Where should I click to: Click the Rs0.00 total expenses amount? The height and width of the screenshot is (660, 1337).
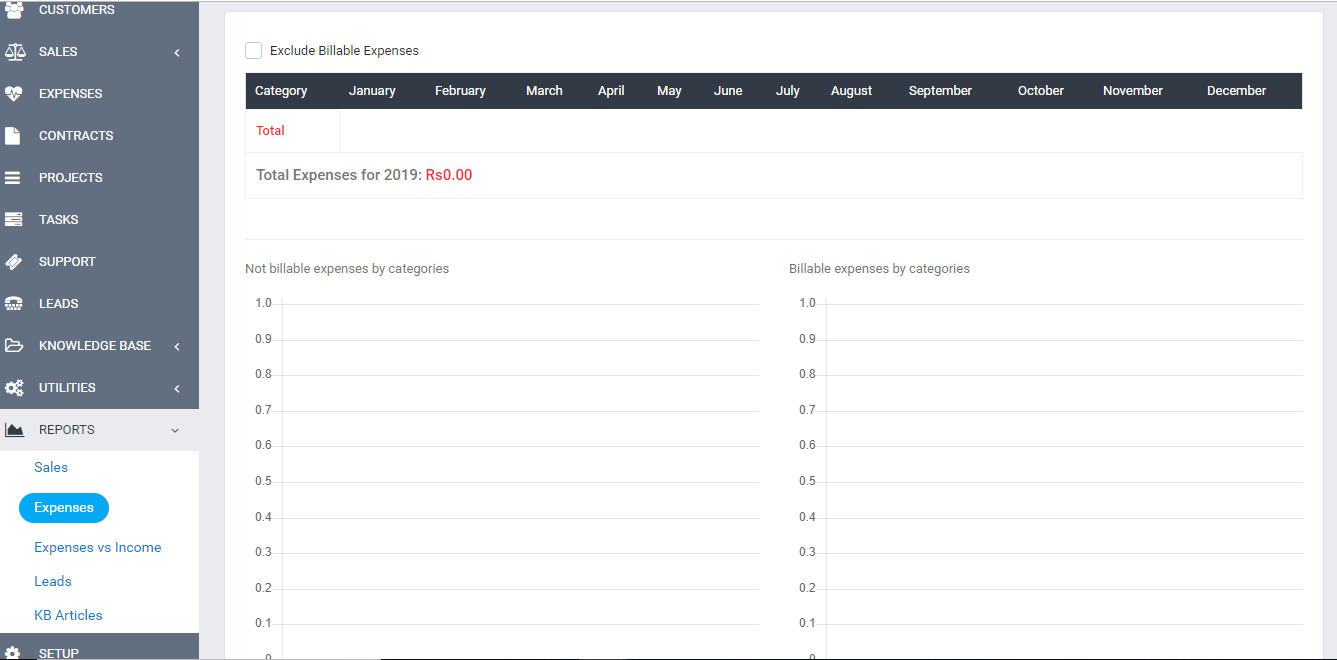click(449, 175)
